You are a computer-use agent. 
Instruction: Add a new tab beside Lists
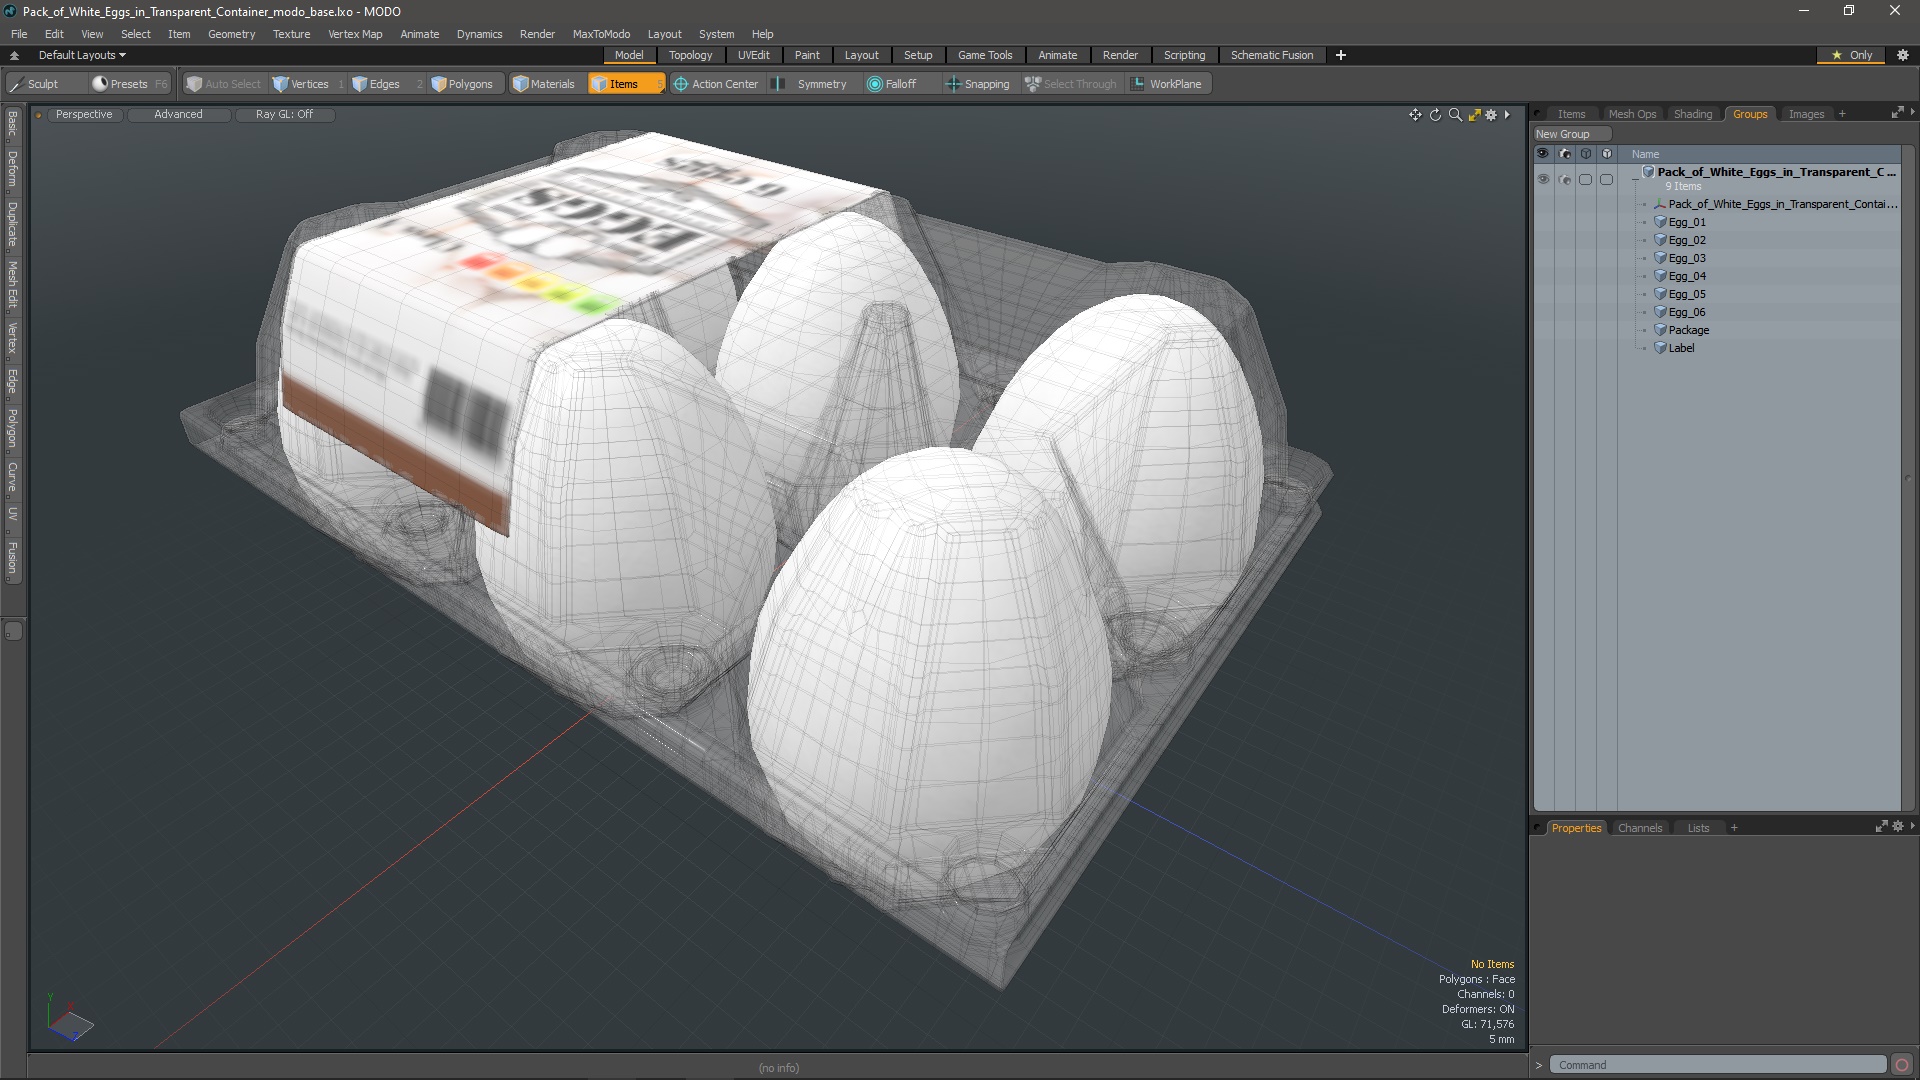[1734, 828]
